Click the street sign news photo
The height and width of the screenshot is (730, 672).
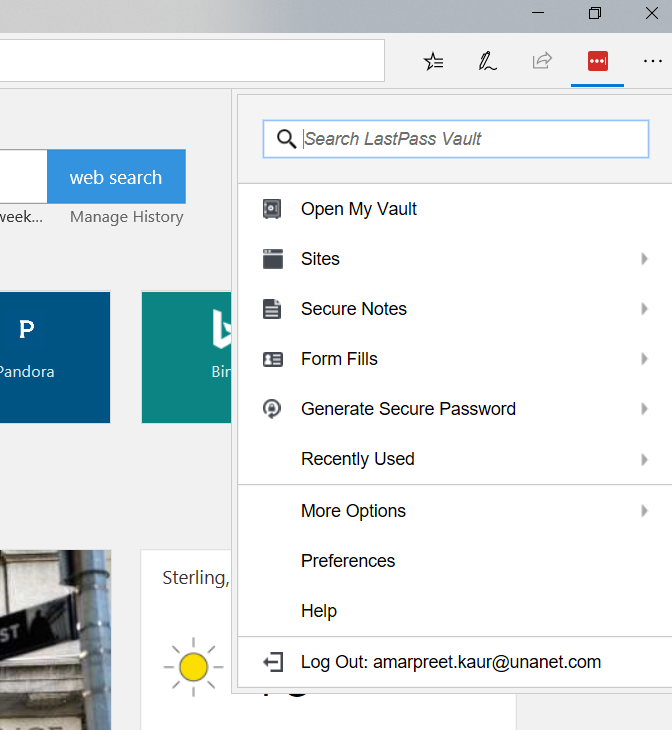coord(55,640)
